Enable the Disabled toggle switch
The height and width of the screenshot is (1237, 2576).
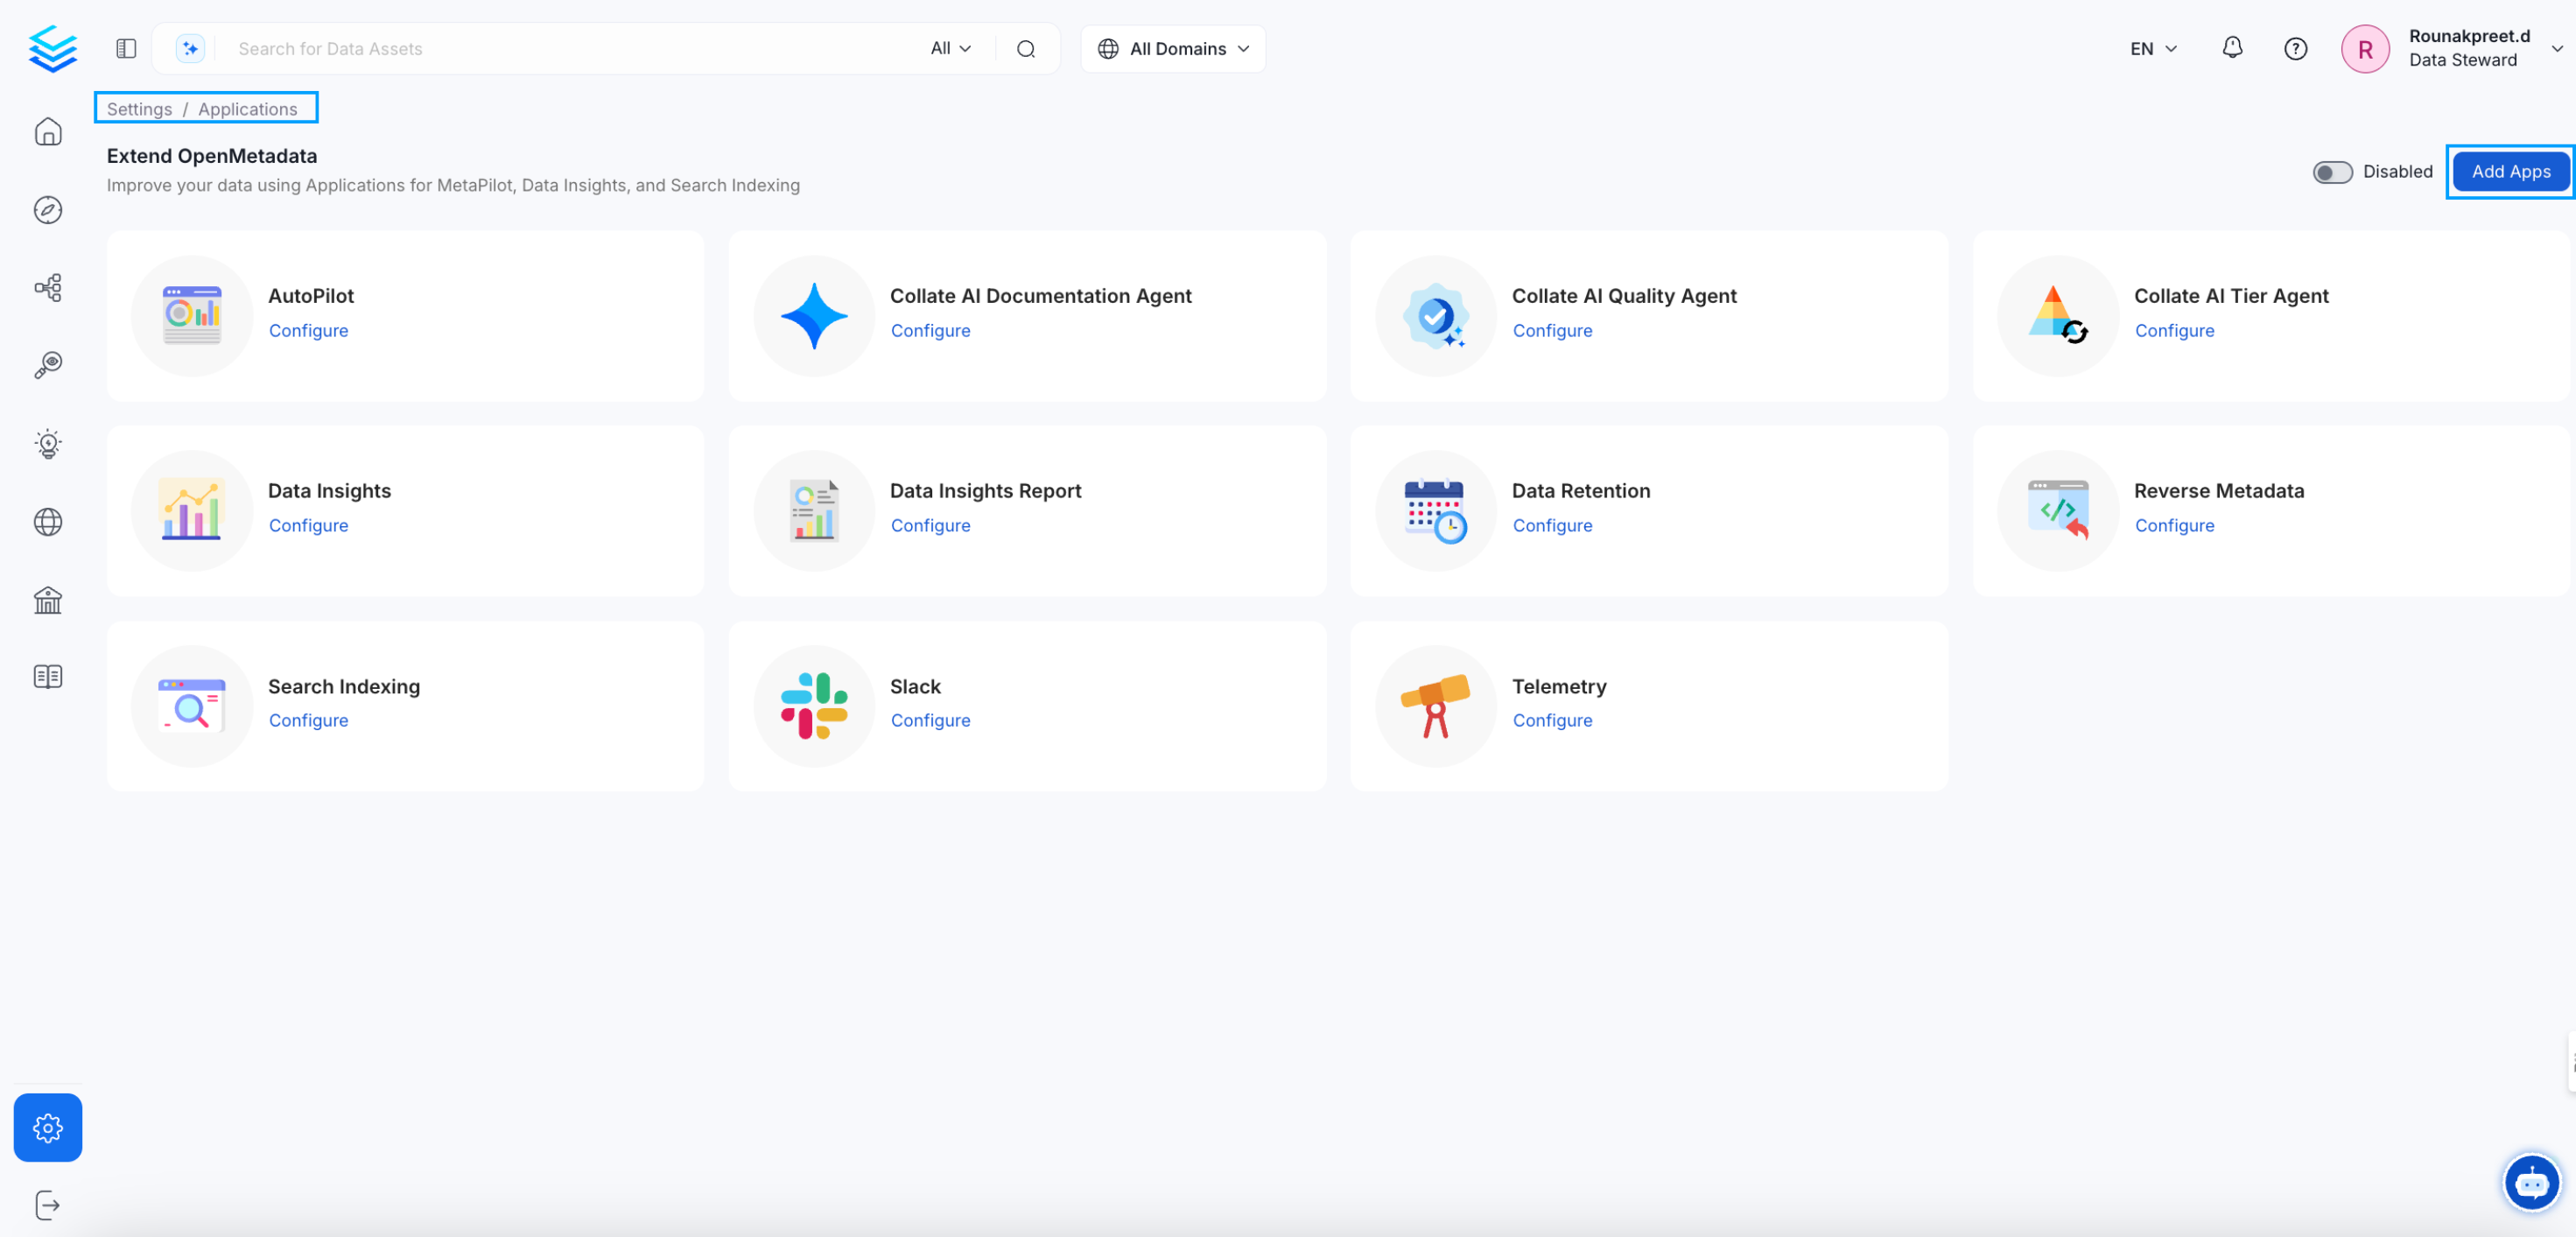click(2332, 172)
